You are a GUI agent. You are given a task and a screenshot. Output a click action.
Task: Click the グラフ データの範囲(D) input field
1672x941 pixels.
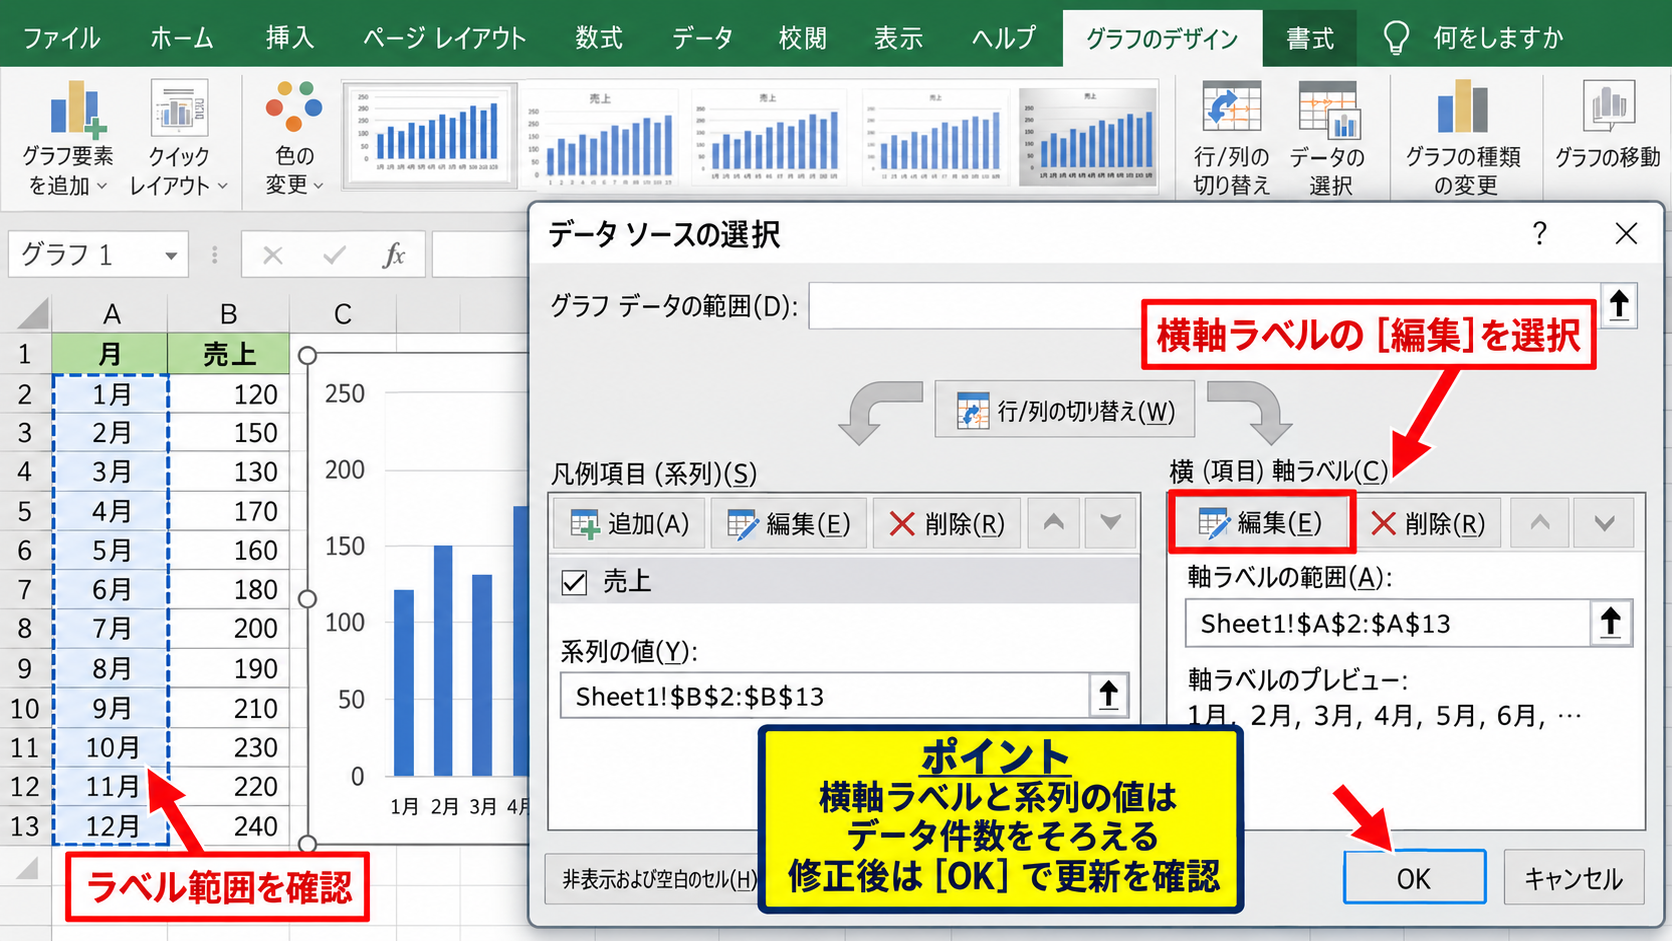1204,305
